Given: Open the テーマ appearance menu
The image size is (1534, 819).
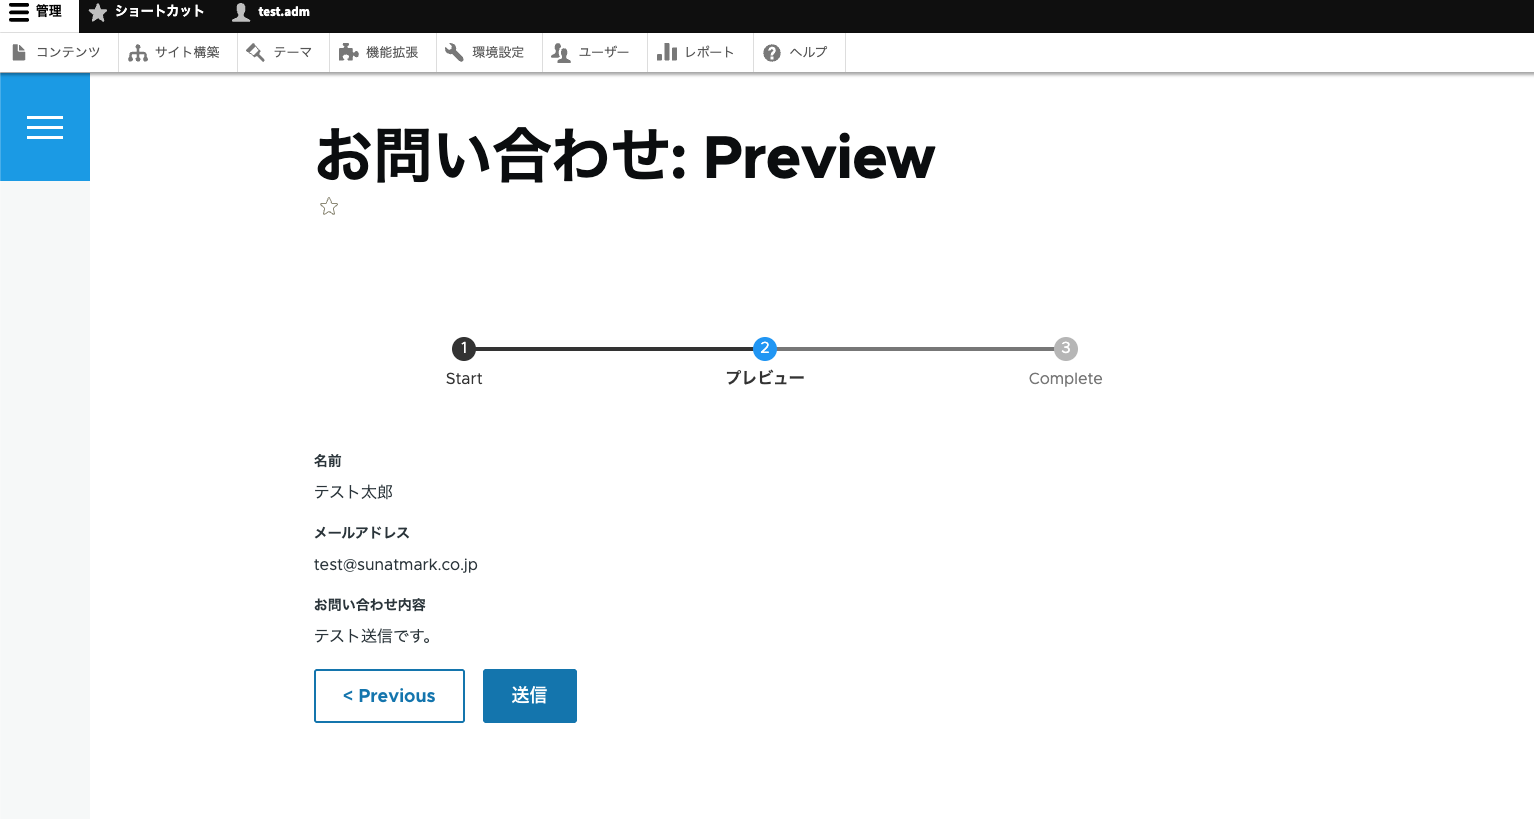Looking at the screenshot, I should pos(281,52).
